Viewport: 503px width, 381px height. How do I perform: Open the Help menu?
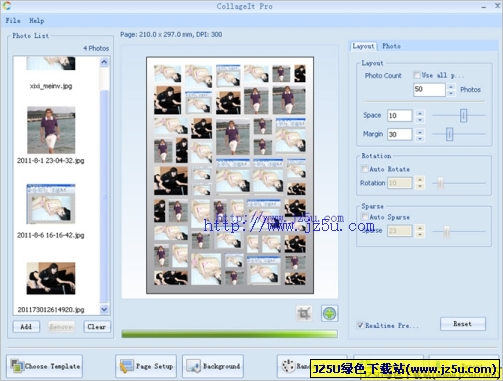tap(36, 20)
